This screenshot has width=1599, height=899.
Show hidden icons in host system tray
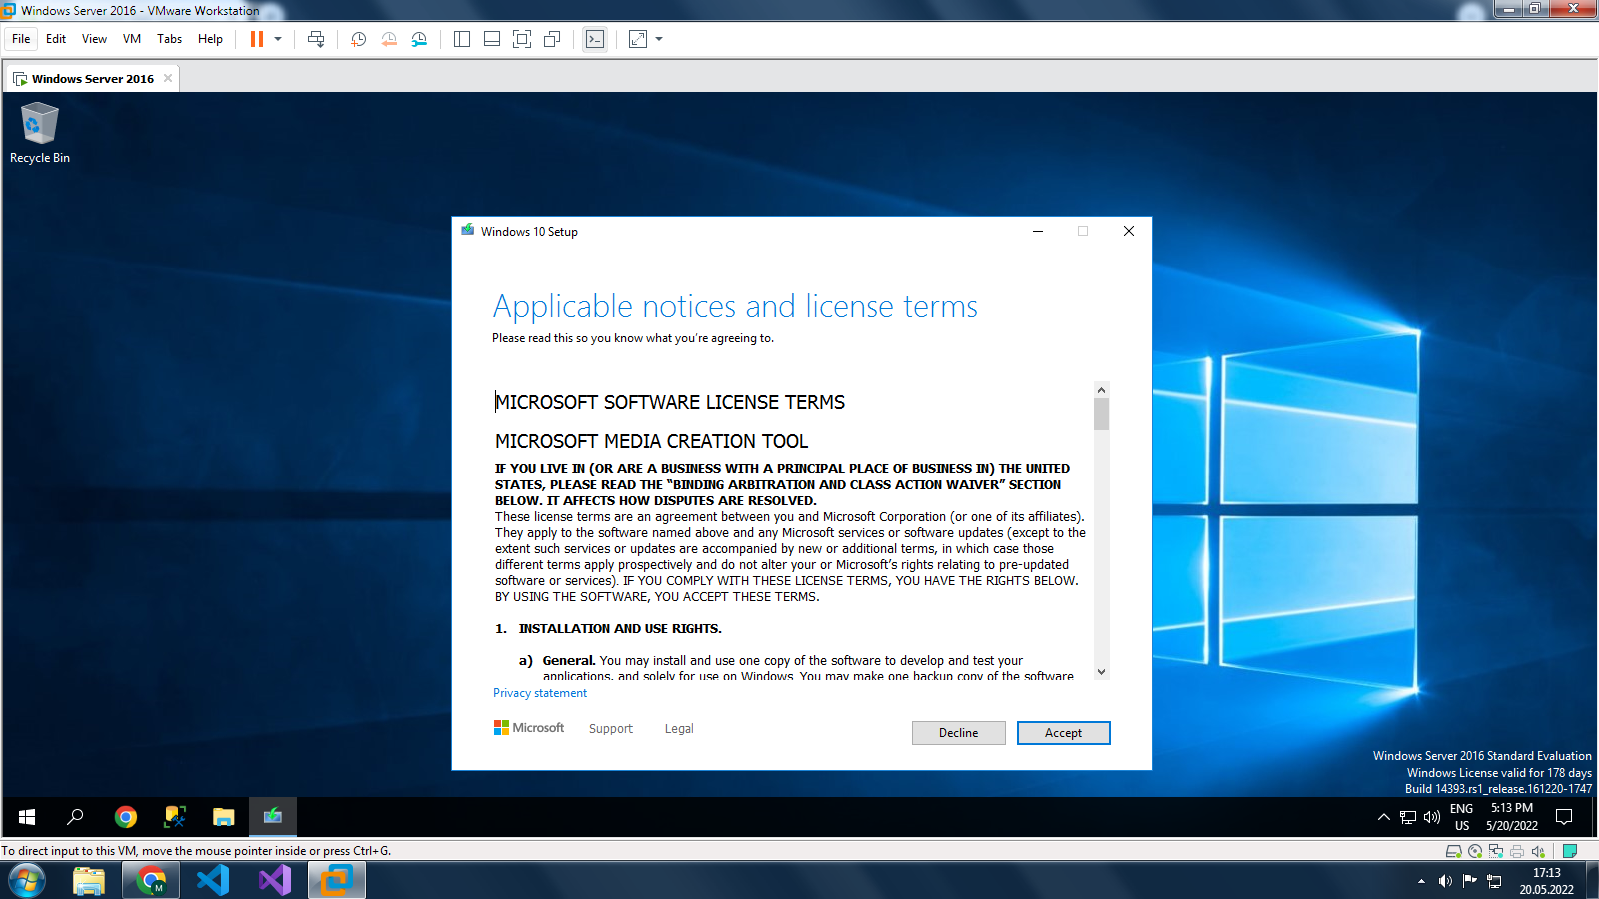(1421, 881)
